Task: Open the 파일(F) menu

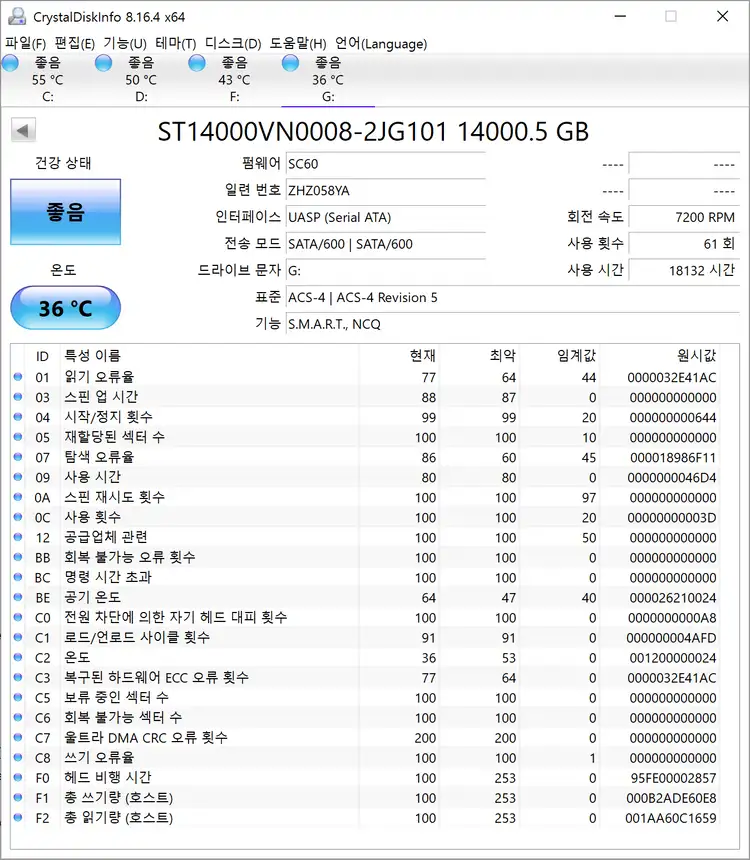Action: point(25,43)
